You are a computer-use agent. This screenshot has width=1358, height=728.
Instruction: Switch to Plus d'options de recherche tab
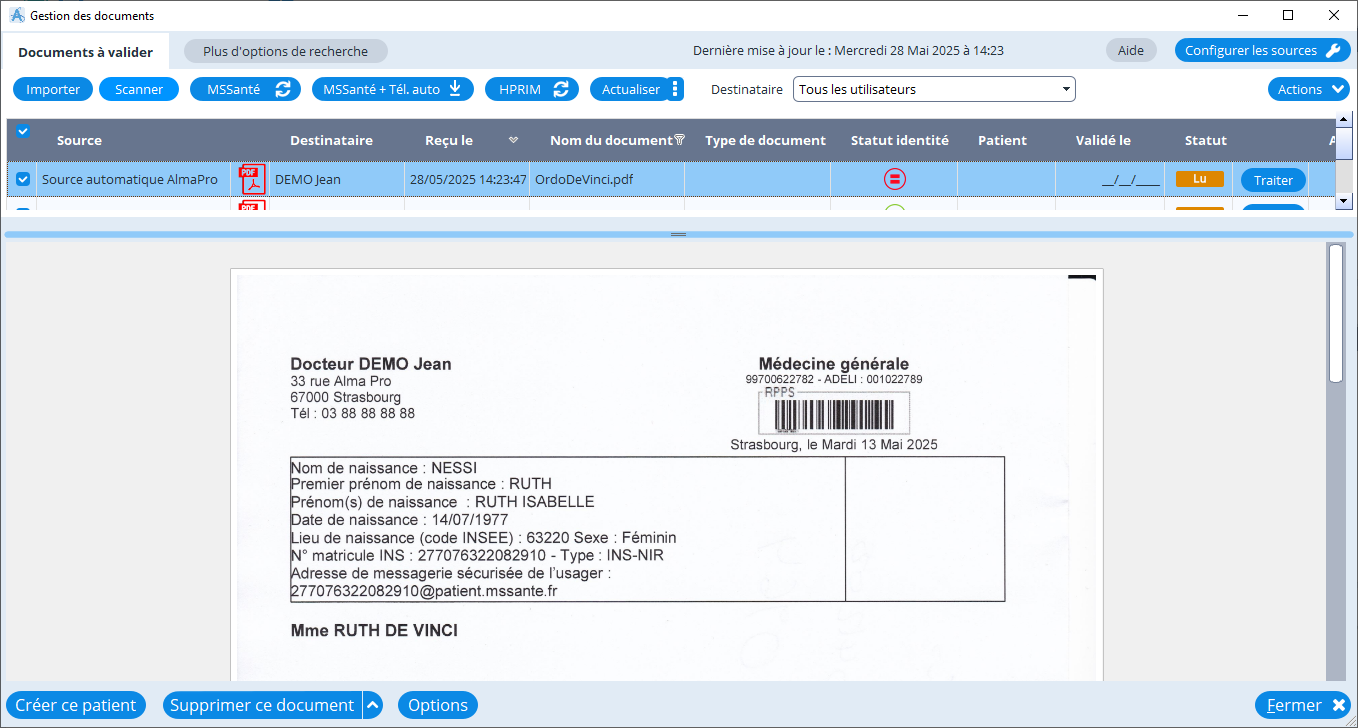285,51
